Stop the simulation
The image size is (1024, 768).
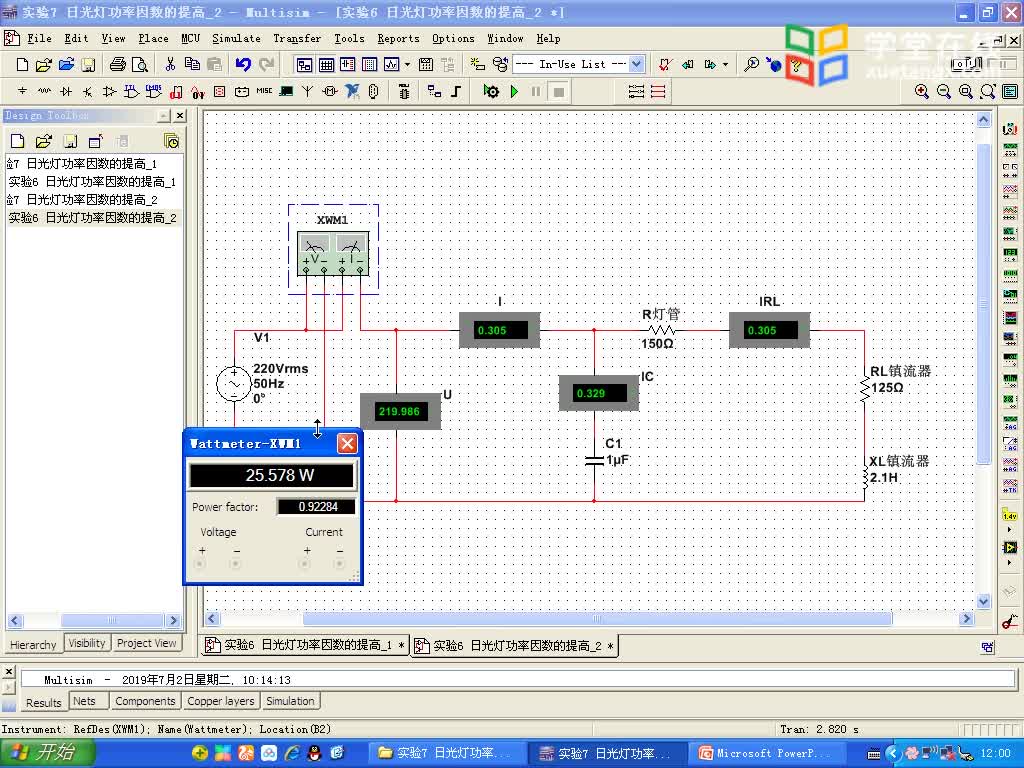click(x=558, y=91)
